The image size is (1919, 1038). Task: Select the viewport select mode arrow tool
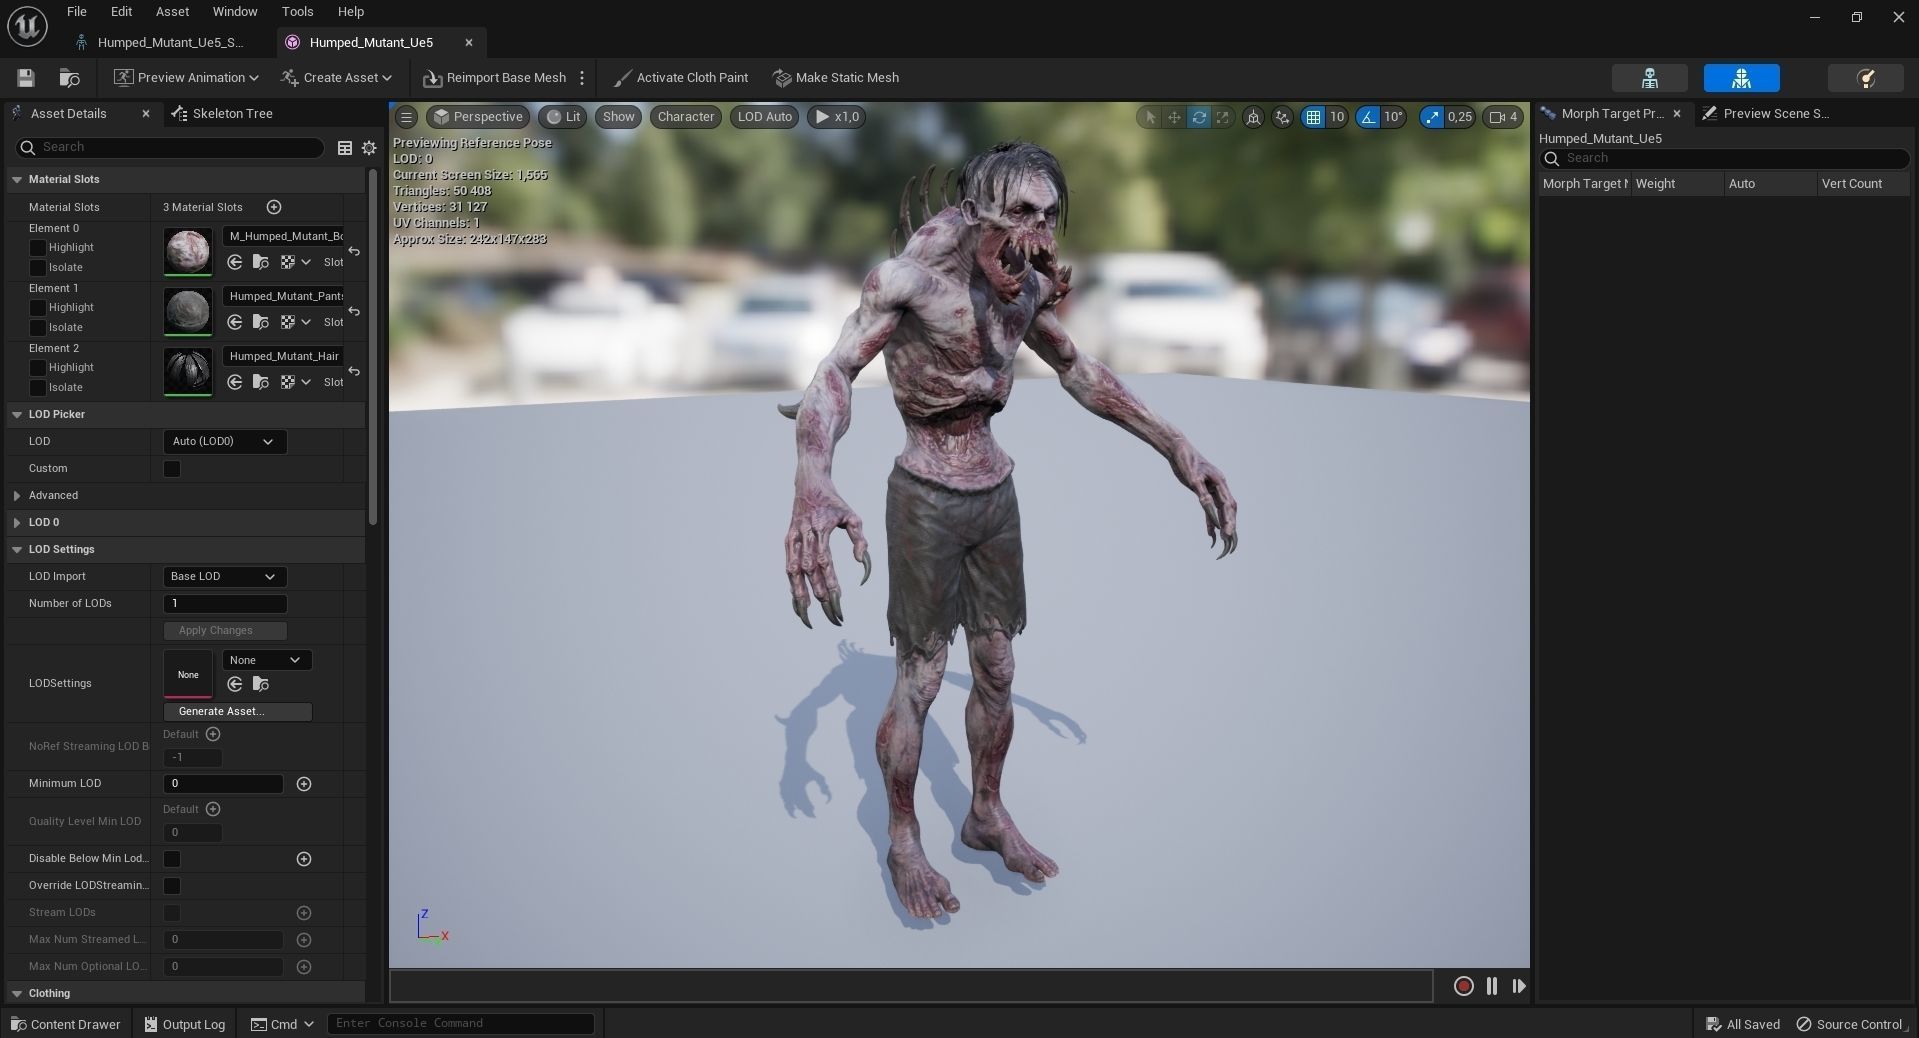1150,117
